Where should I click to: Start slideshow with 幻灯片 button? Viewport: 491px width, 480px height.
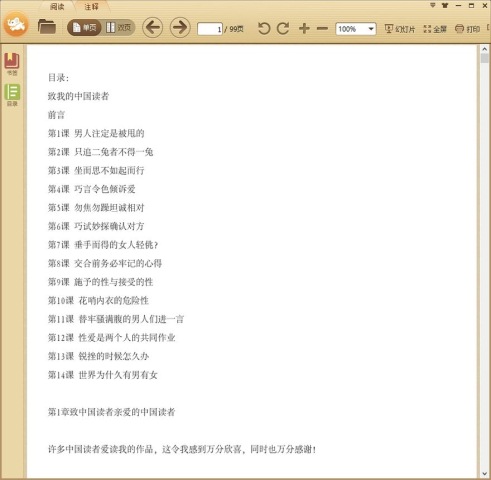point(400,29)
